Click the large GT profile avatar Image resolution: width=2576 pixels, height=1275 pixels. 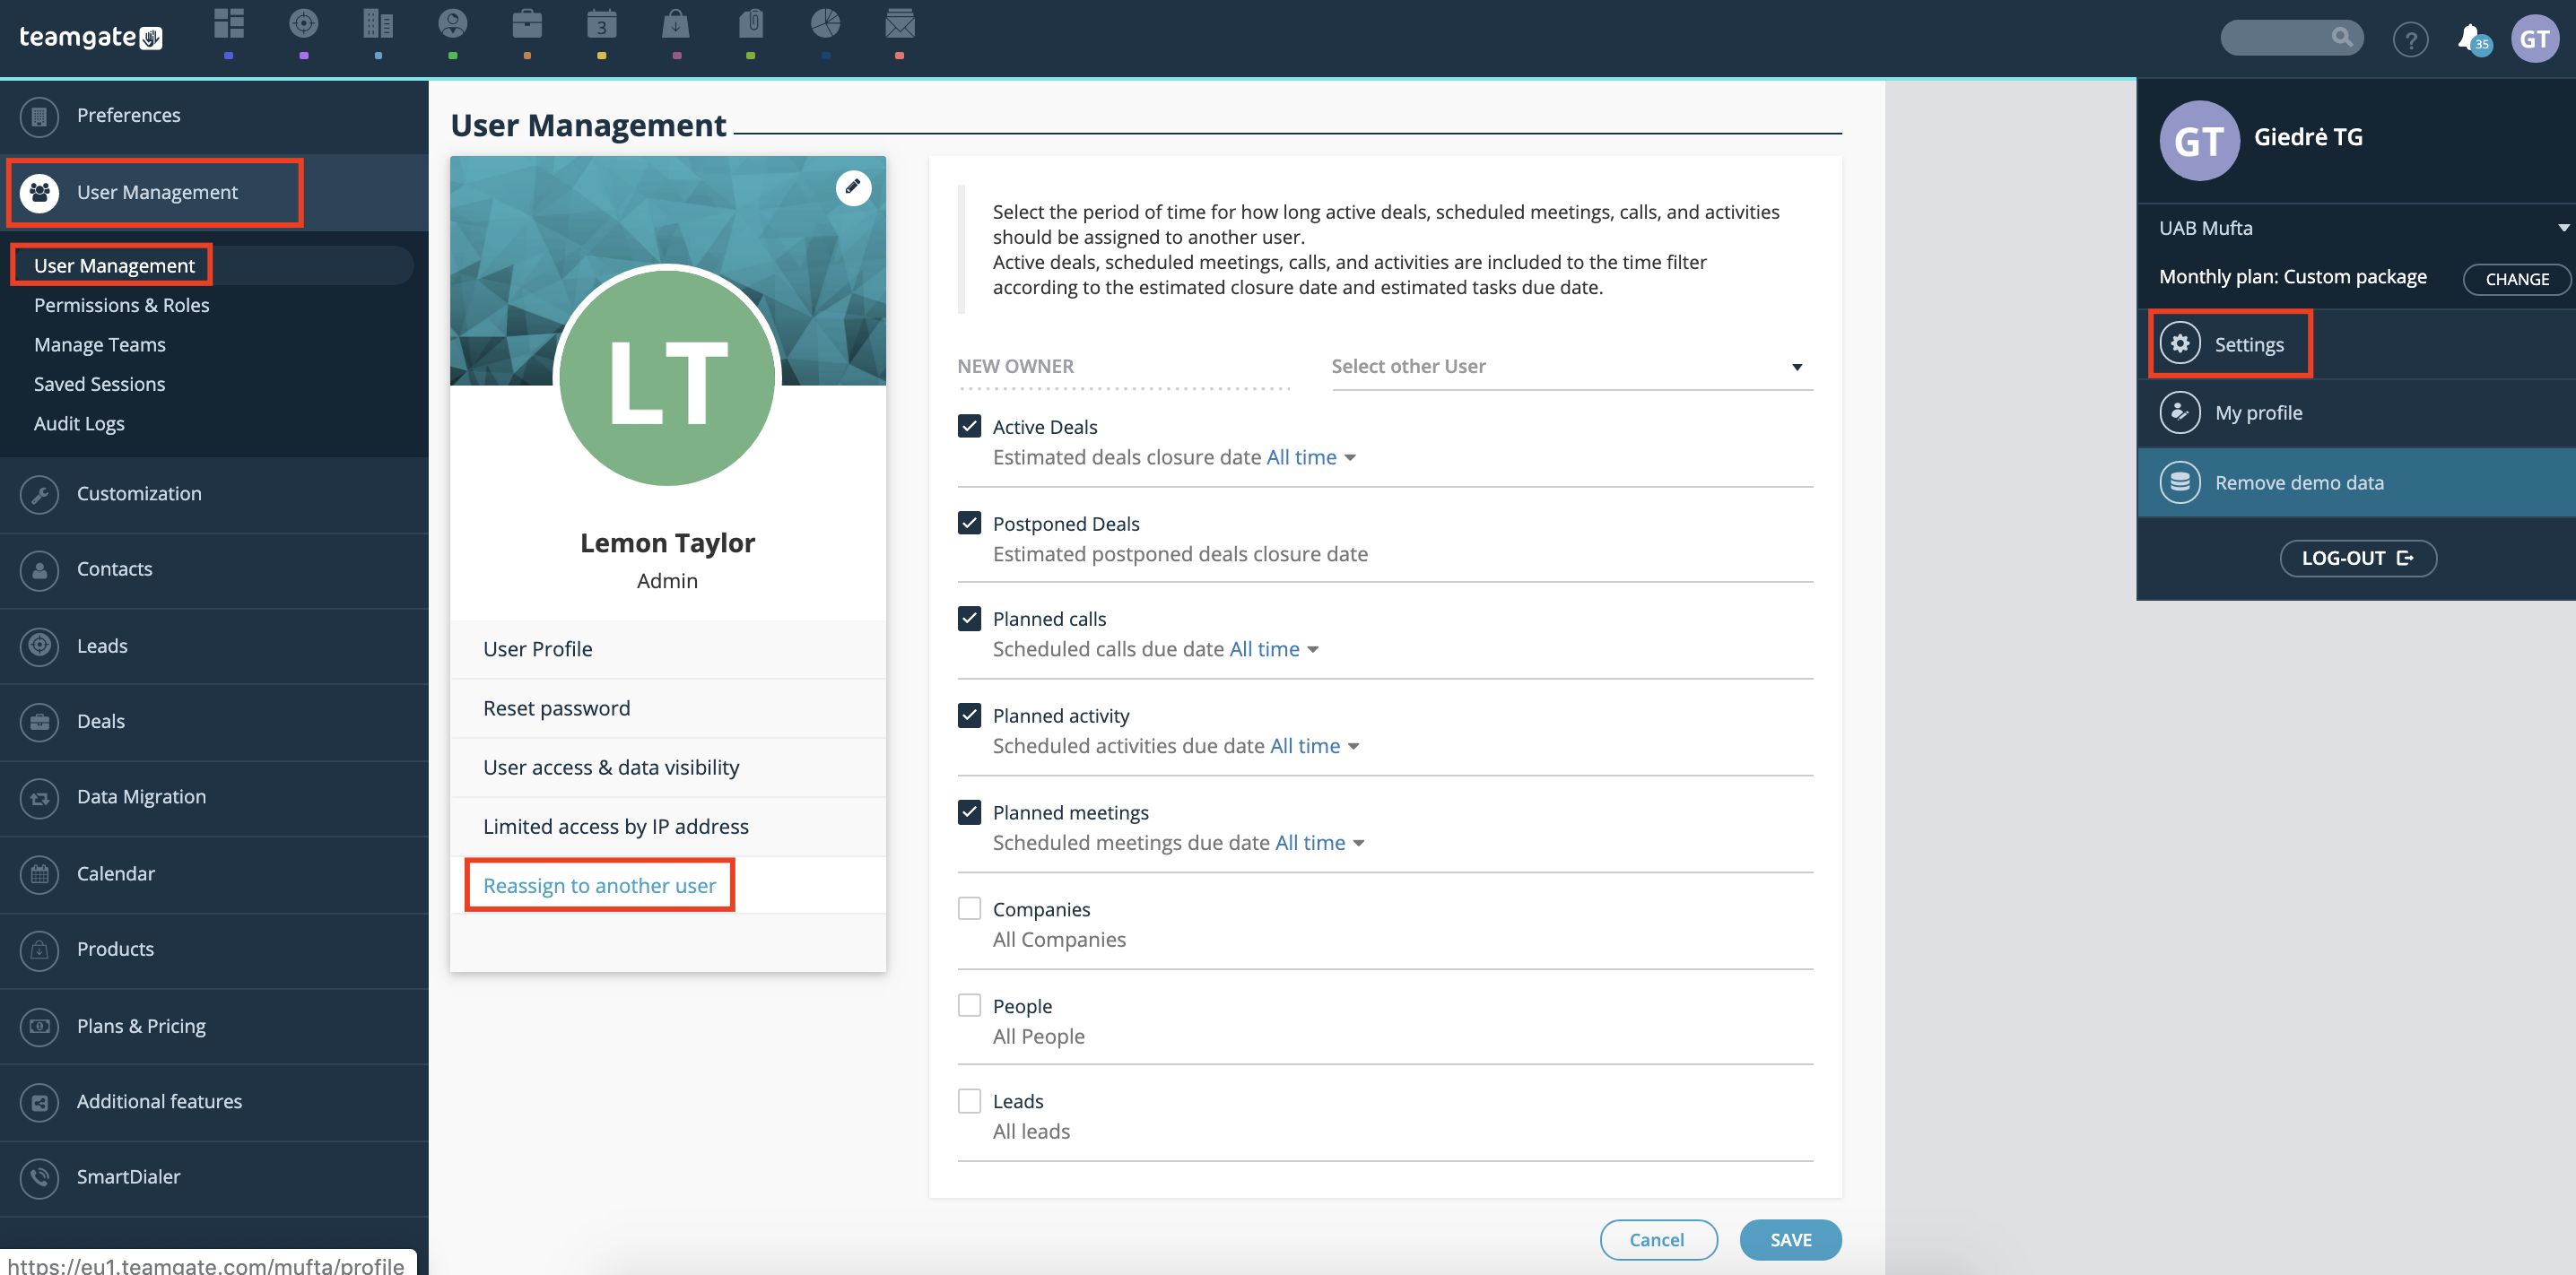2199,141
